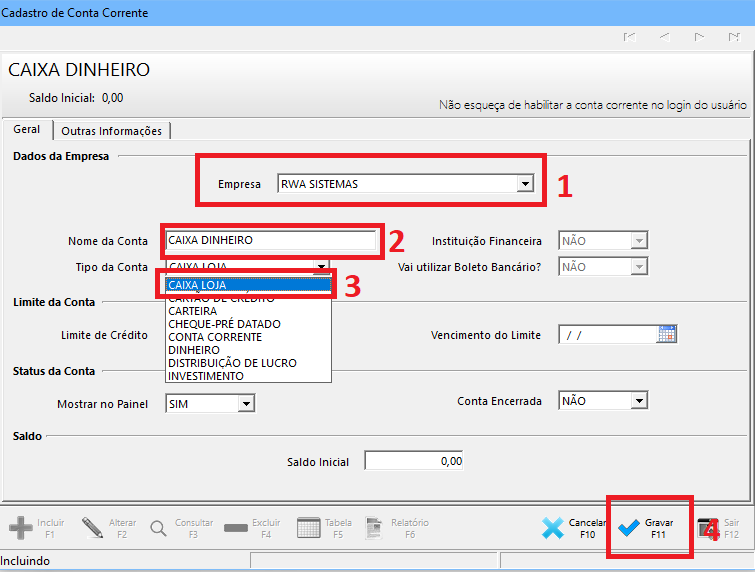Click the Nome da Conta field

271,240
